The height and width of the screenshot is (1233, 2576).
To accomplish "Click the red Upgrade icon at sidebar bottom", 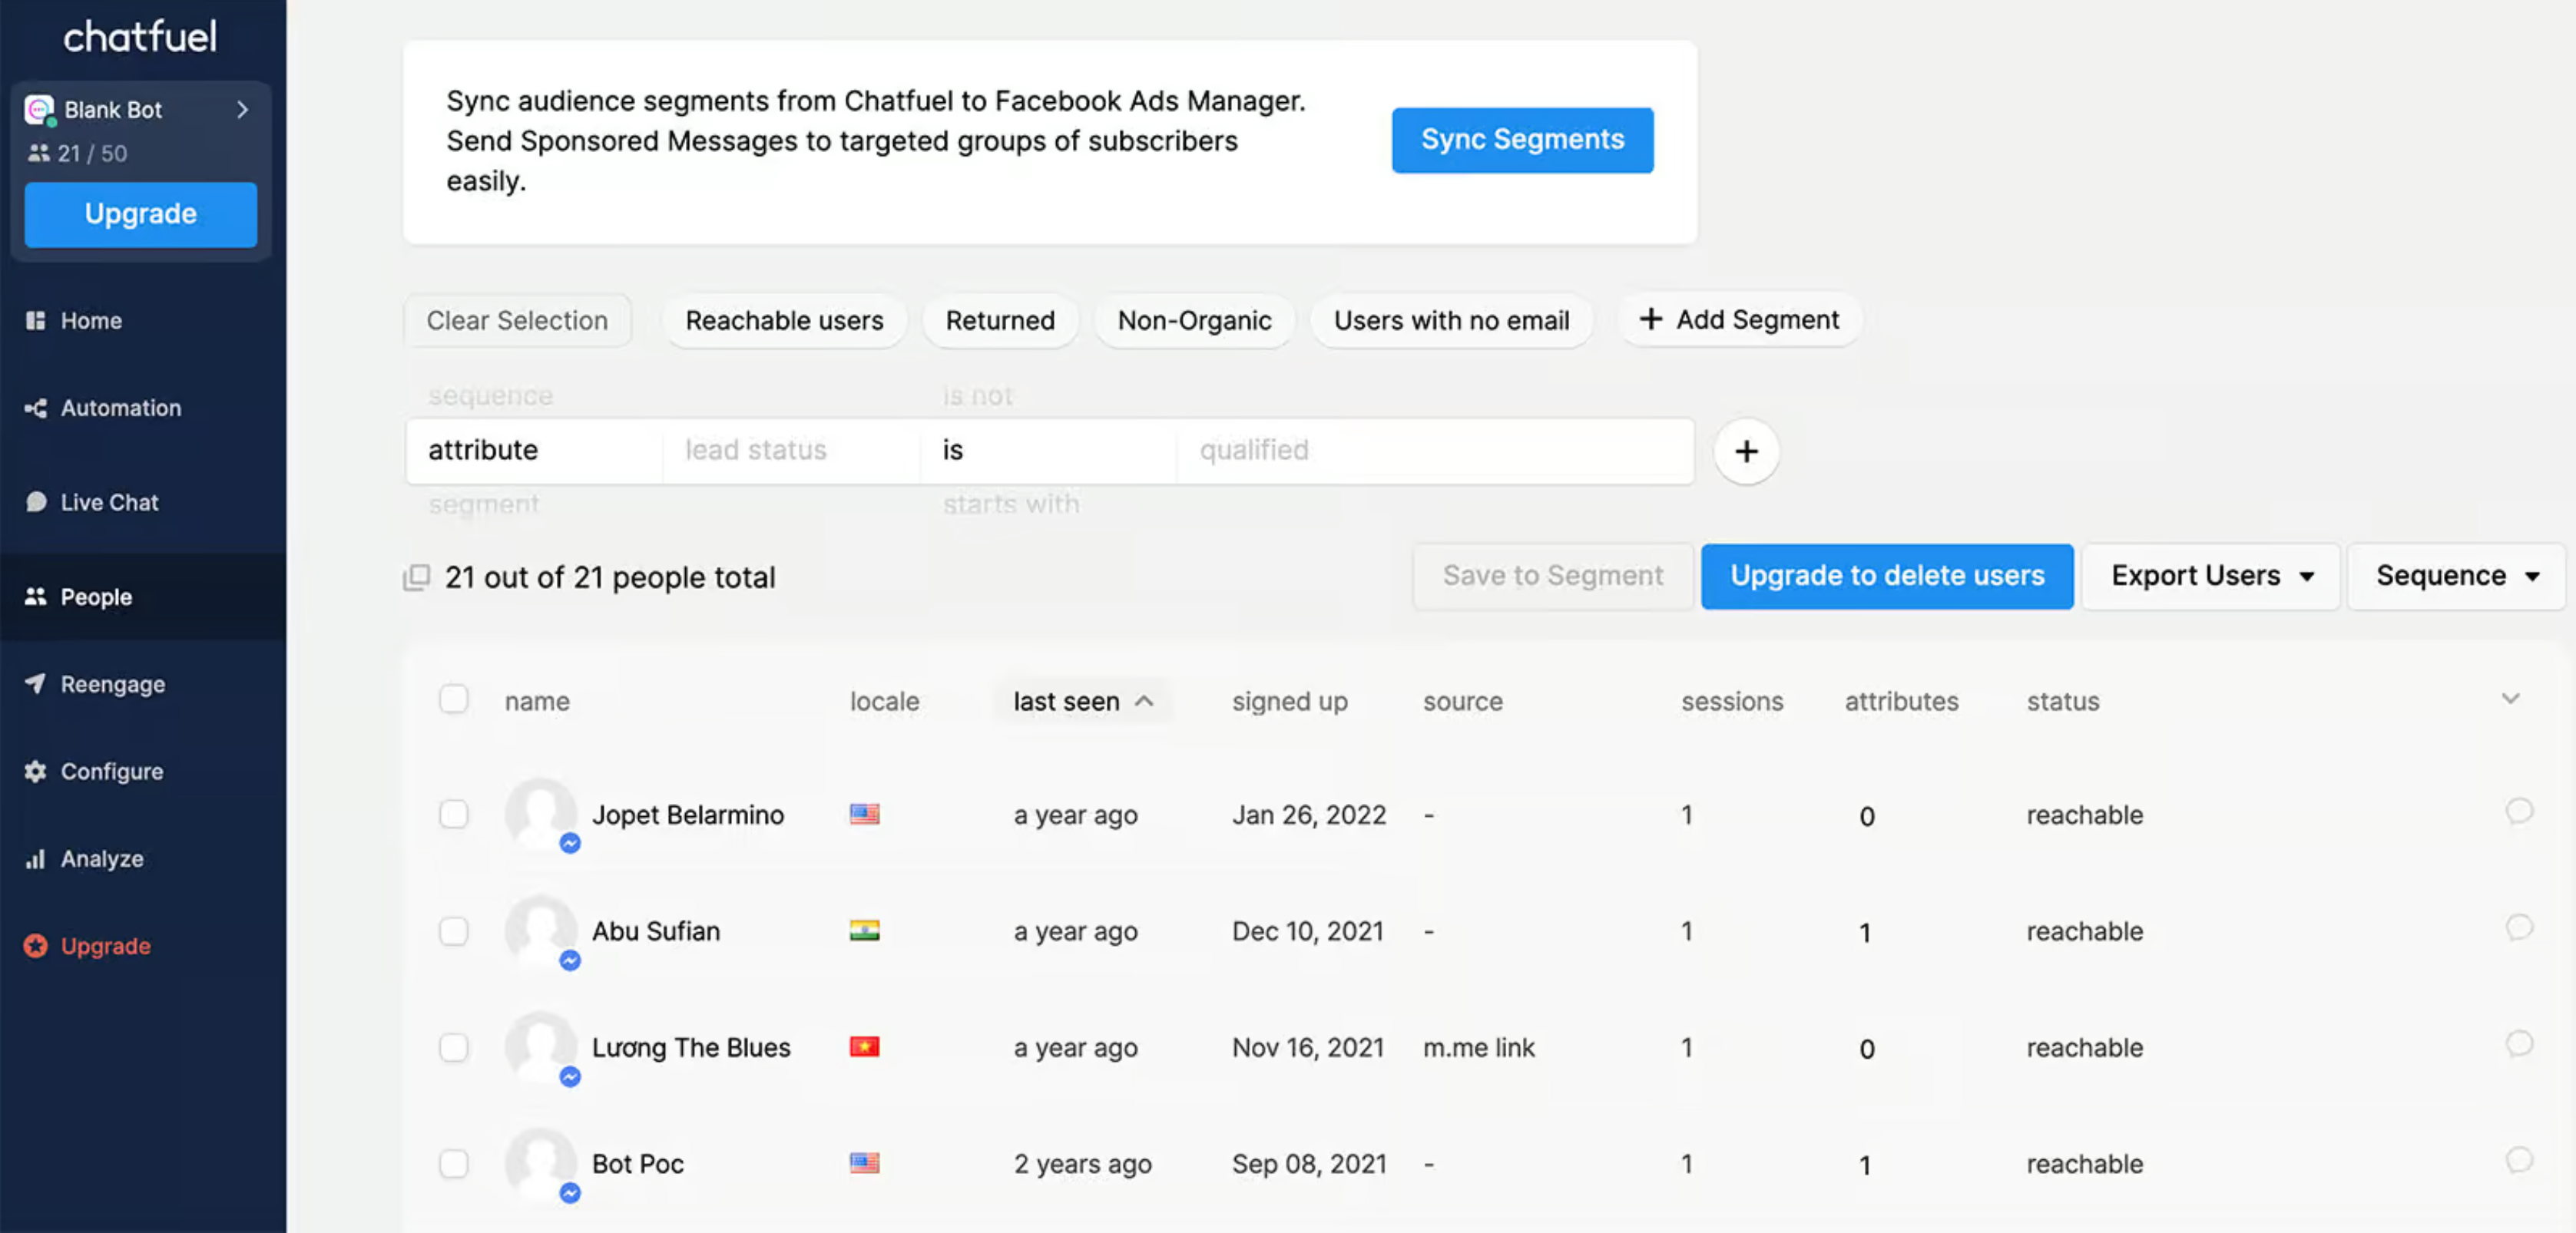I will (x=35, y=945).
